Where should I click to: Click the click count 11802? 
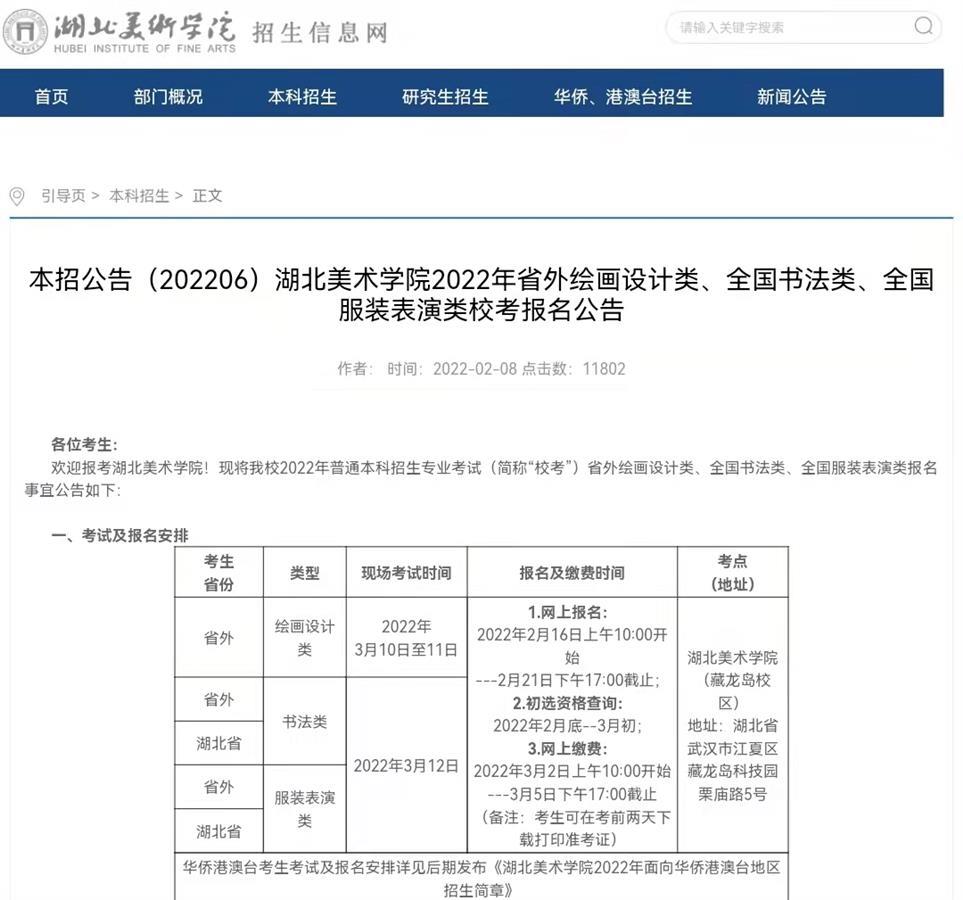(604, 369)
